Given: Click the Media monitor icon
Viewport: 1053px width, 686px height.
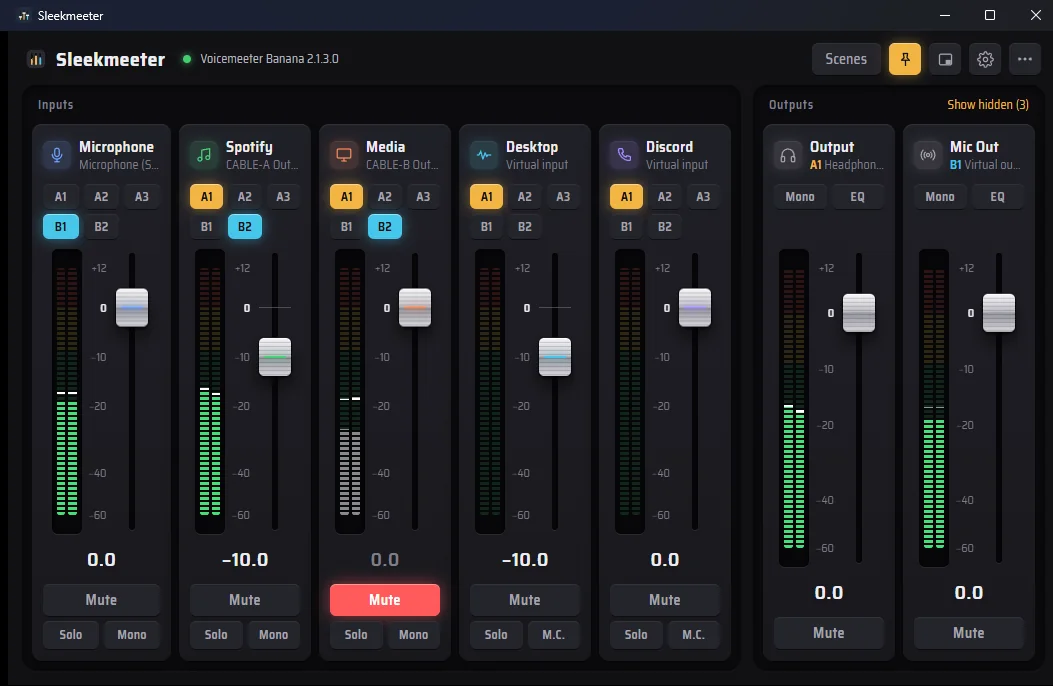Looking at the screenshot, I should 344,155.
